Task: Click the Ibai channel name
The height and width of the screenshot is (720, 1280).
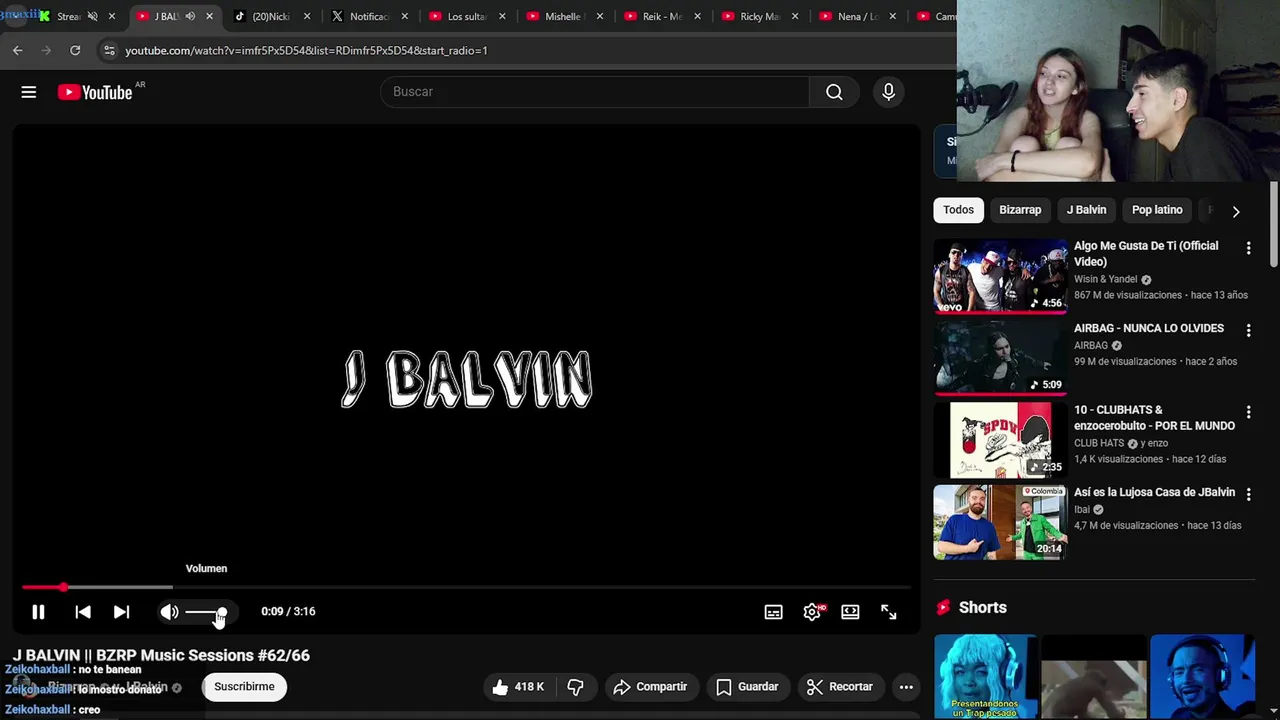Action: coord(1082,509)
